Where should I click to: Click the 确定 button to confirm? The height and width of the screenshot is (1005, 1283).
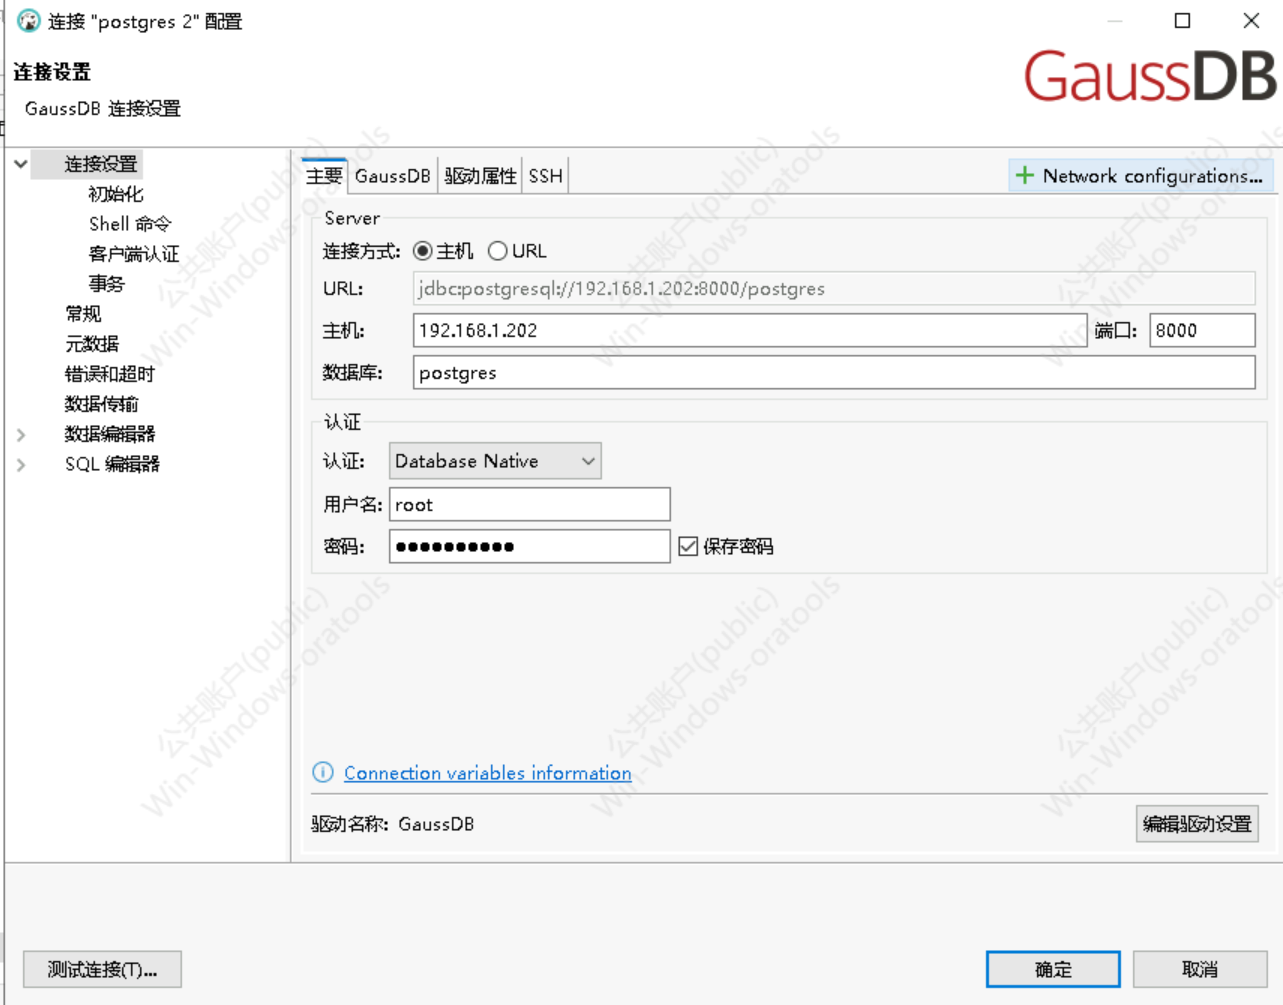(1052, 969)
